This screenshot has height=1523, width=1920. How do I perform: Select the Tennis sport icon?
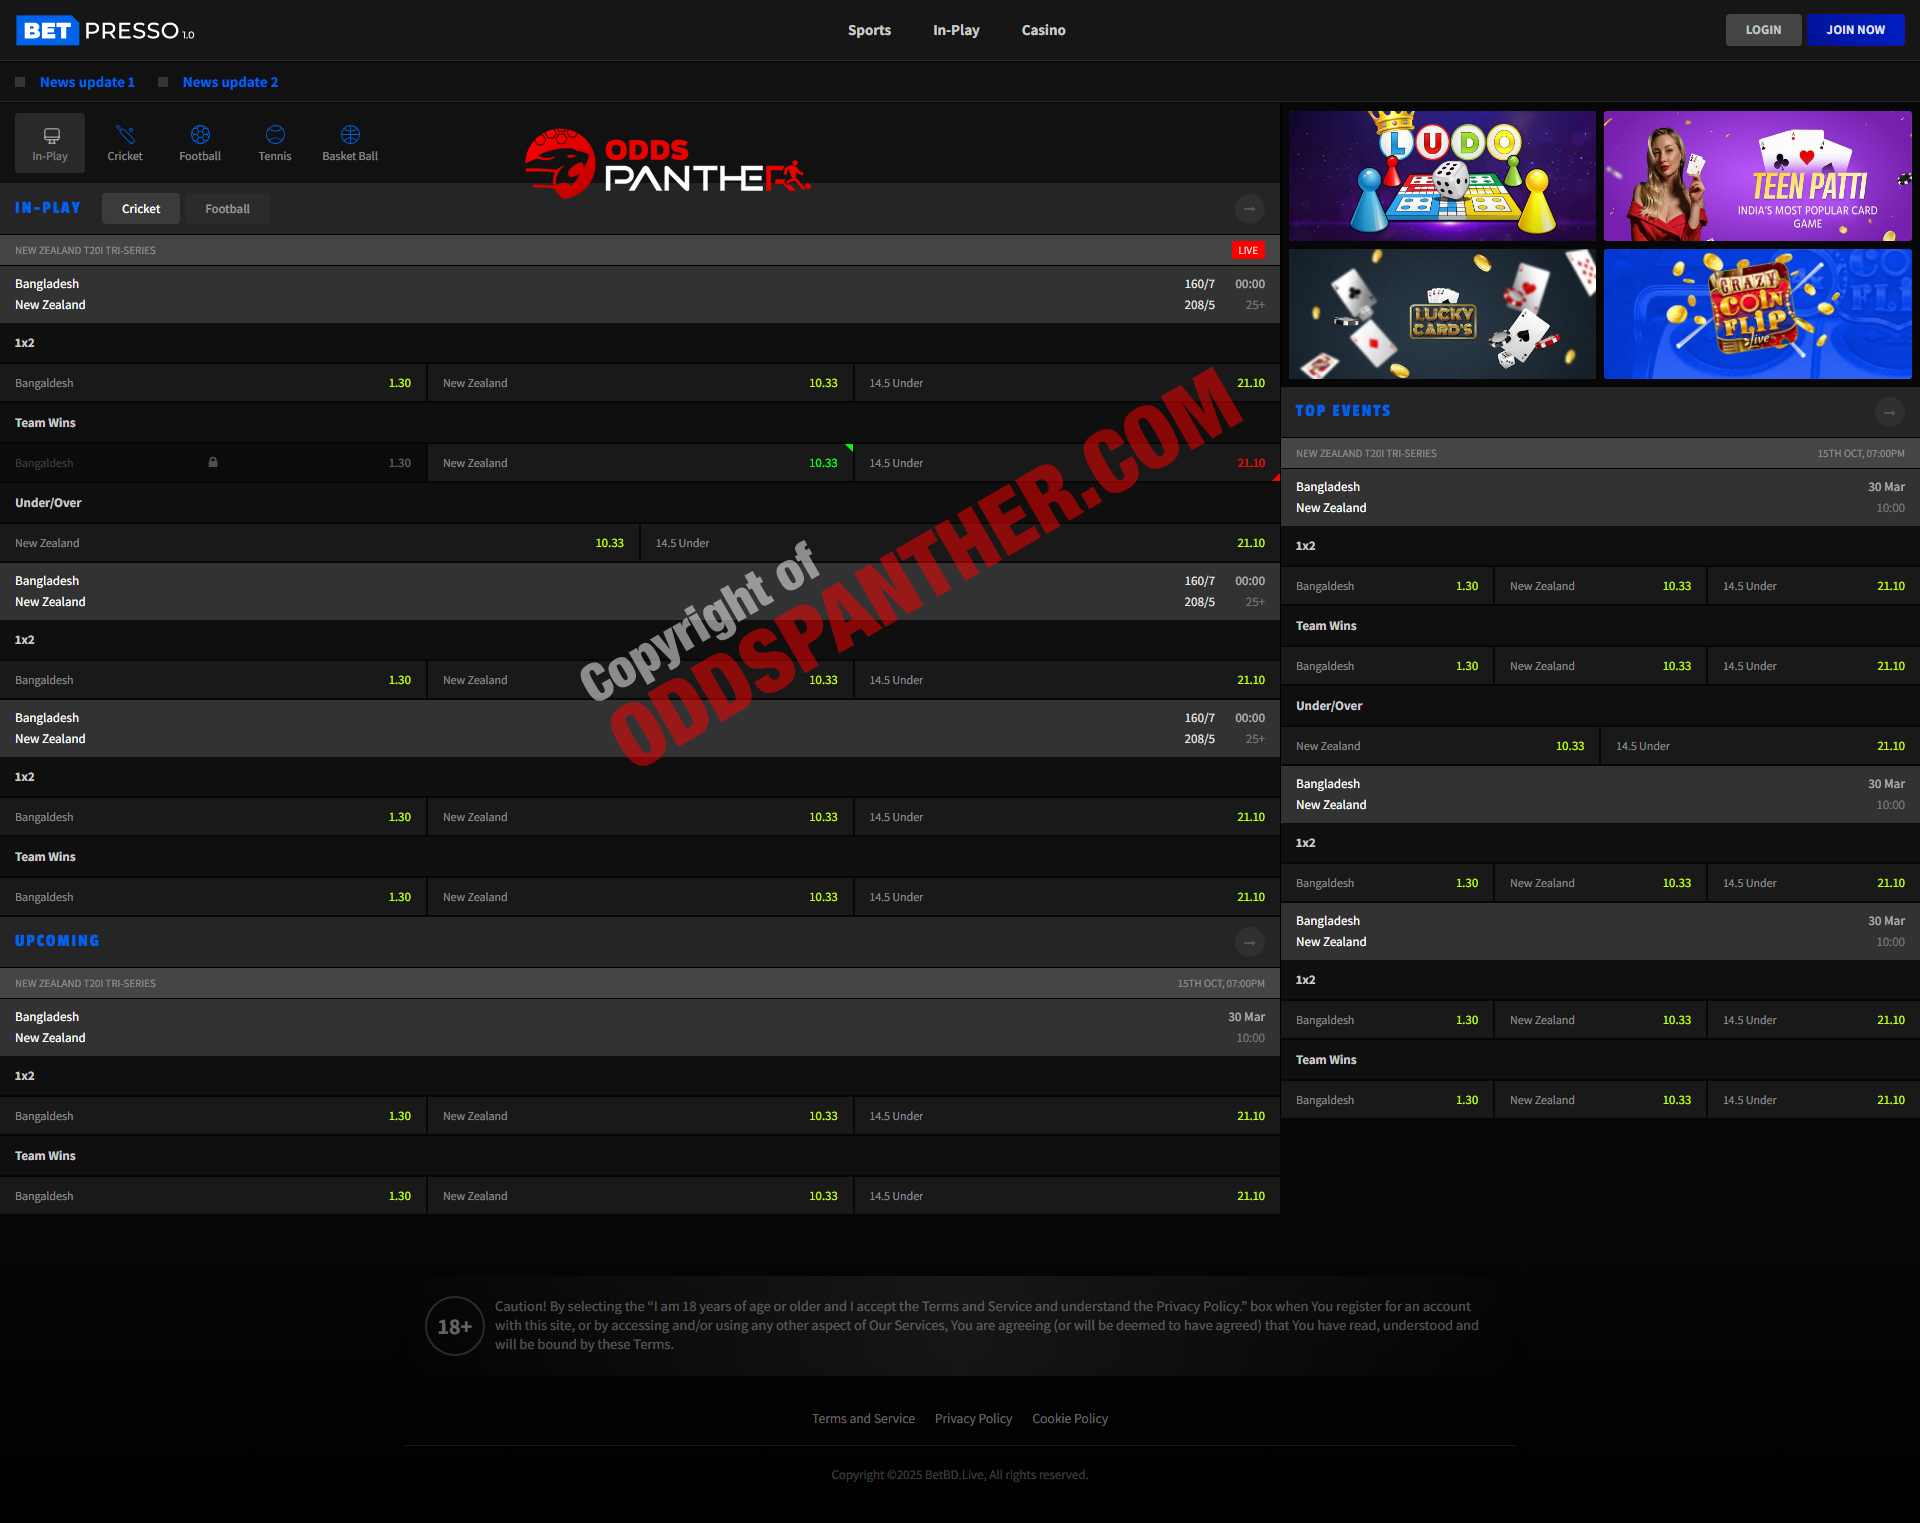(x=275, y=135)
